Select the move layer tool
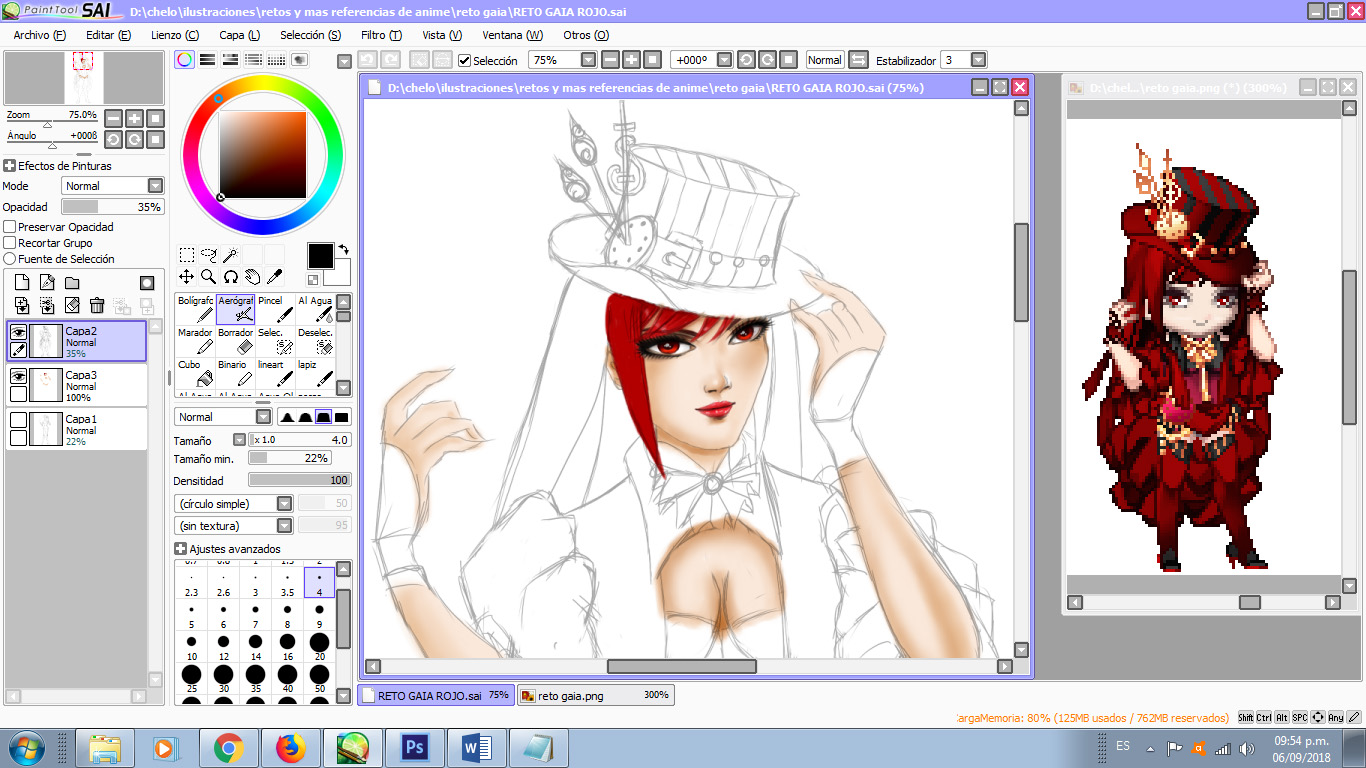 187,277
